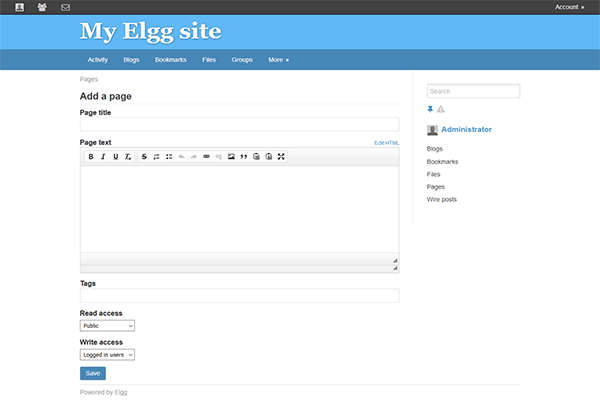Click into the Page title field
Viewport: 600px width, 400px height.
tap(239, 125)
